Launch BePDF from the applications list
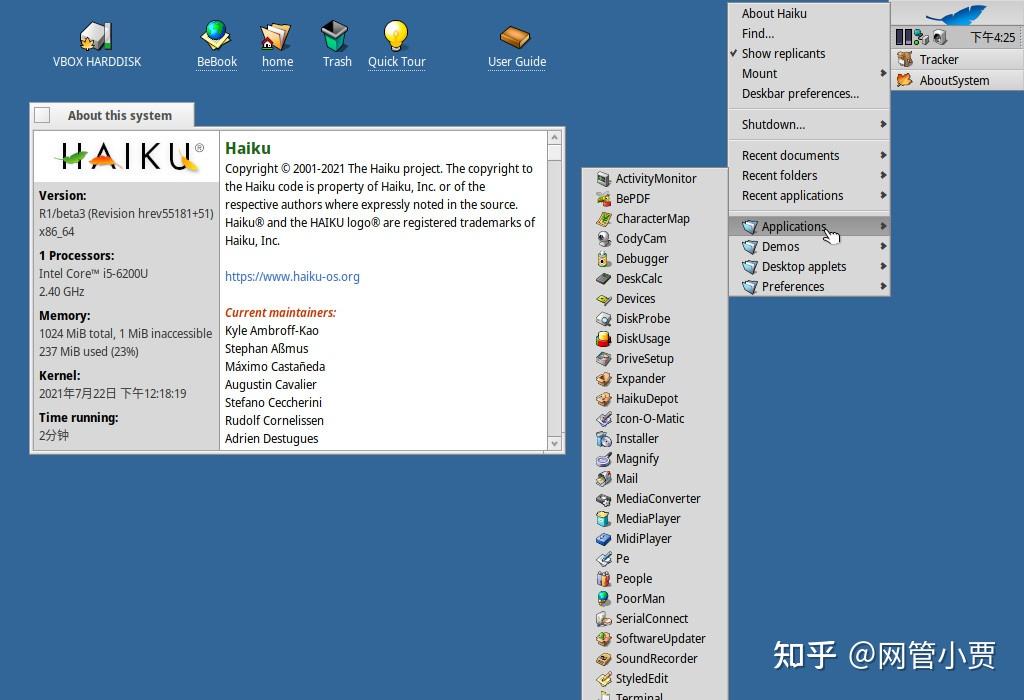This screenshot has width=1024, height=700. click(x=655, y=199)
